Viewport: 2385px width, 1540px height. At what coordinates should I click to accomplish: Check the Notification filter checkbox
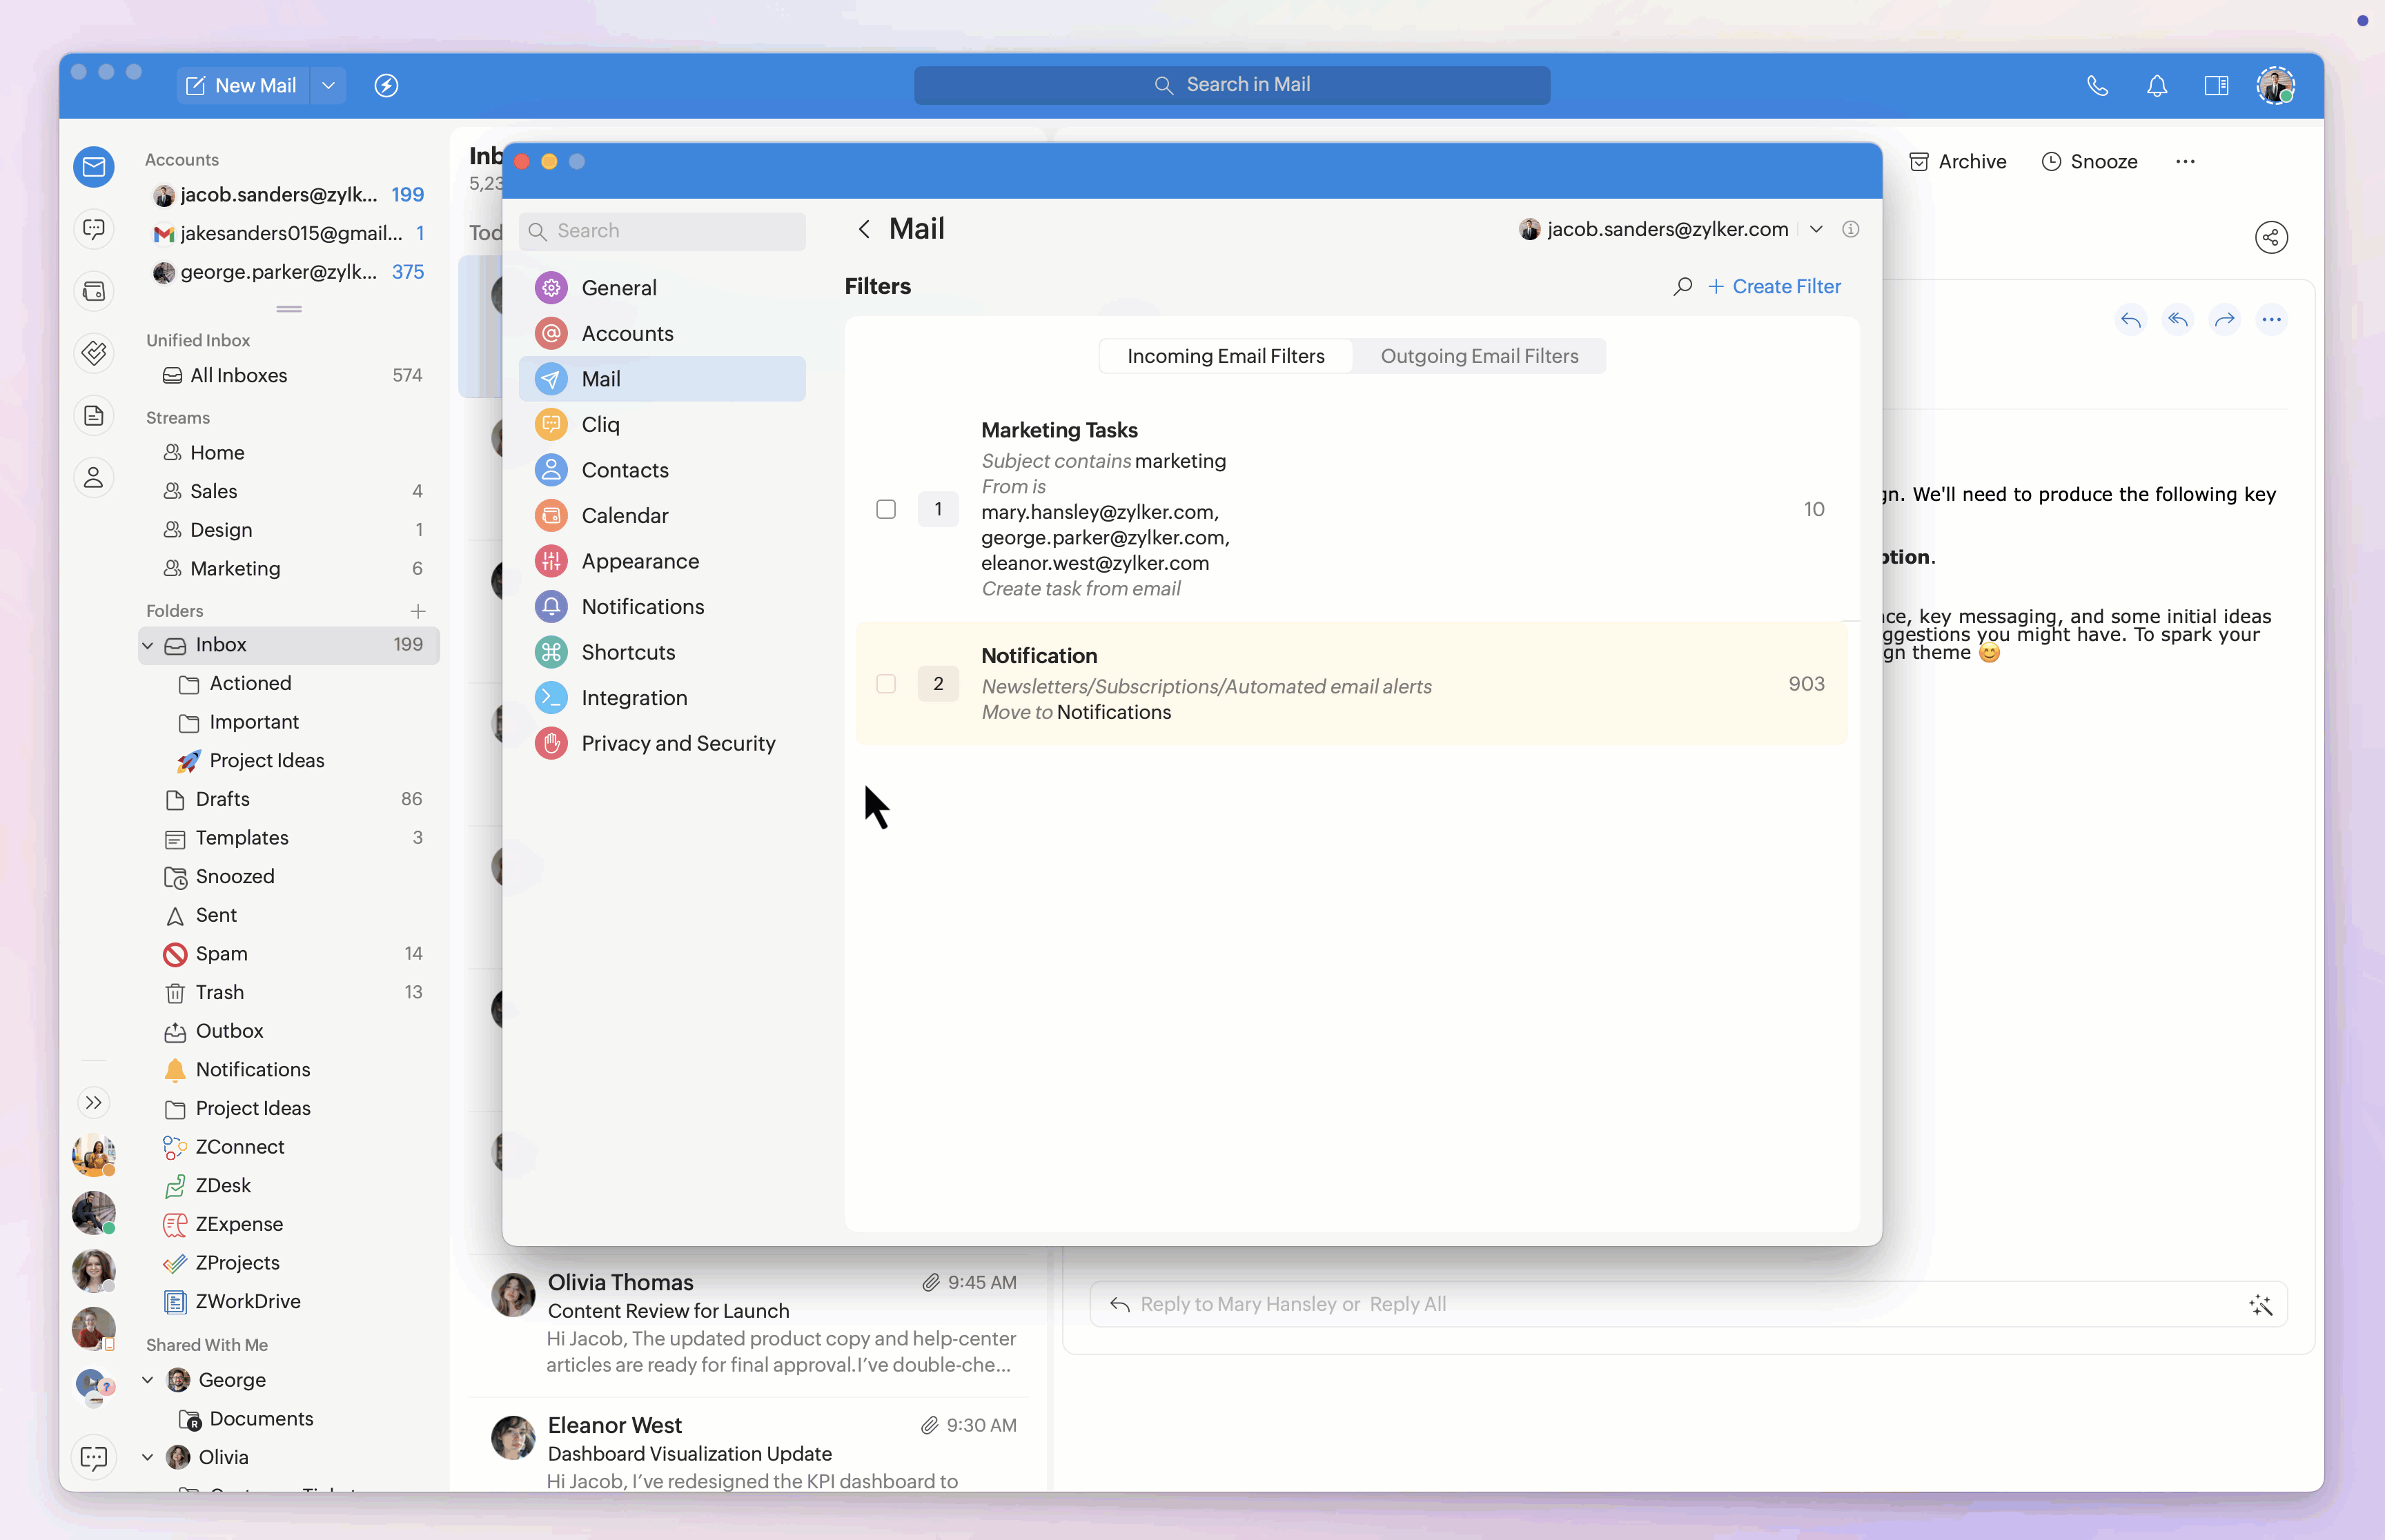(x=886, y=683)
